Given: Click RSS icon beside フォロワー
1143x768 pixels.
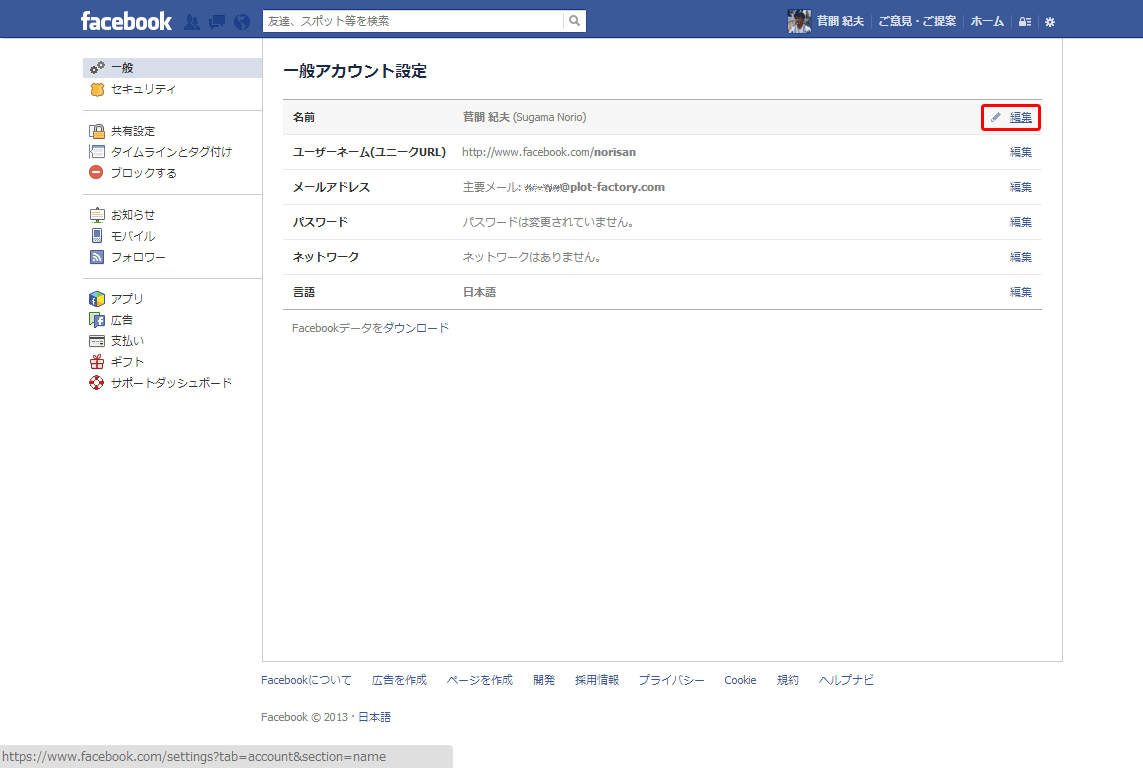Looking at the screenshot, I should tap(97, 257).
